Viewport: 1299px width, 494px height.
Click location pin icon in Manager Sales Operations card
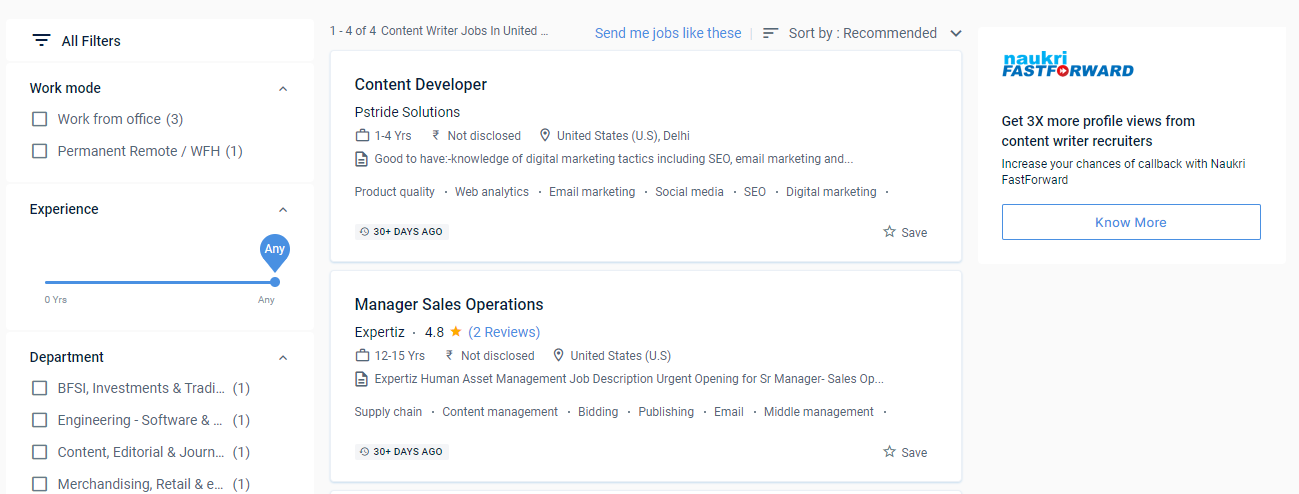click(x=559, y=355)
